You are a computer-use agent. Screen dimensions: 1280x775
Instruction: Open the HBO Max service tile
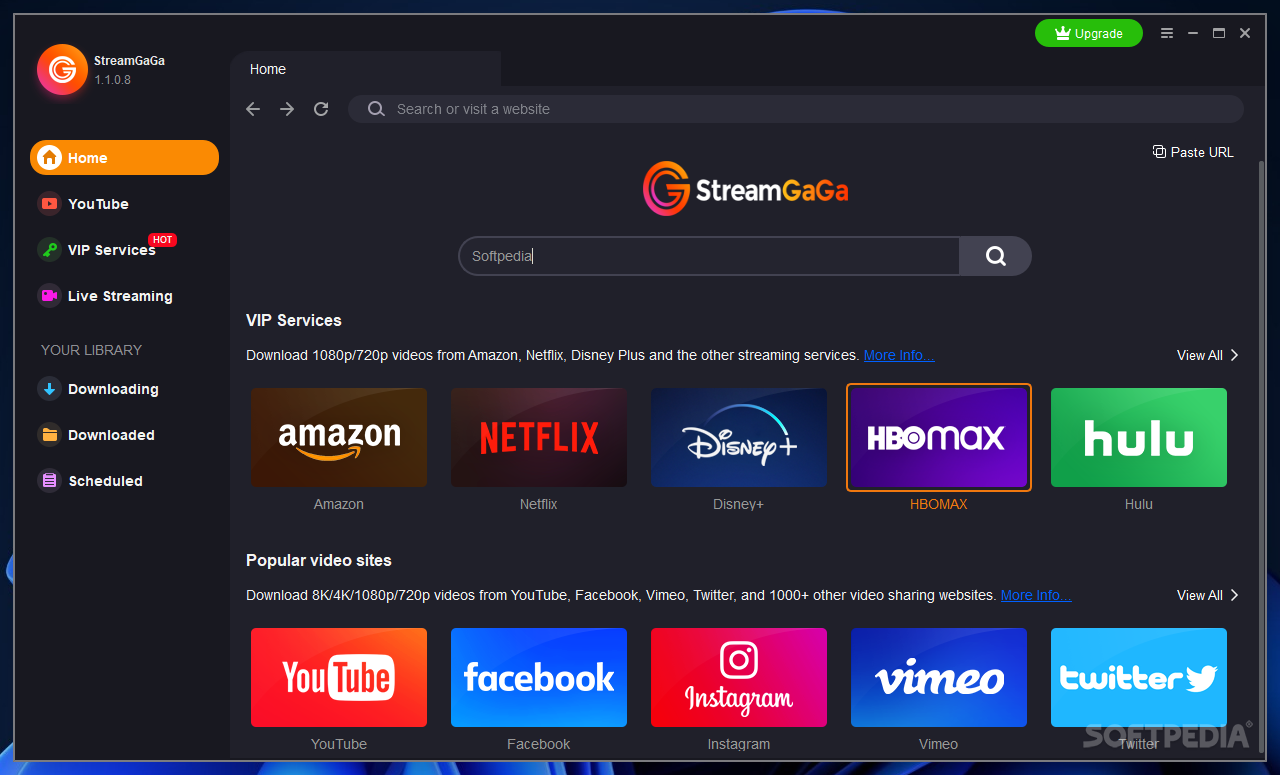tap(939, 438)
